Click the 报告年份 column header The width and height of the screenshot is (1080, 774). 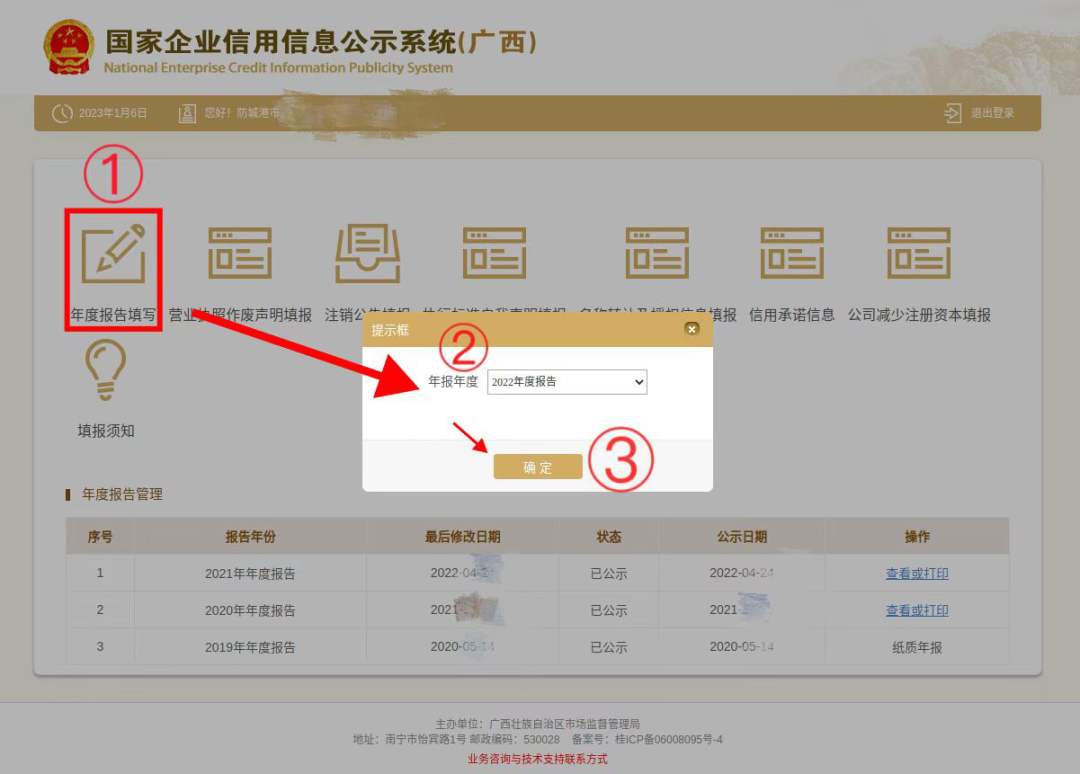[250, 537]
